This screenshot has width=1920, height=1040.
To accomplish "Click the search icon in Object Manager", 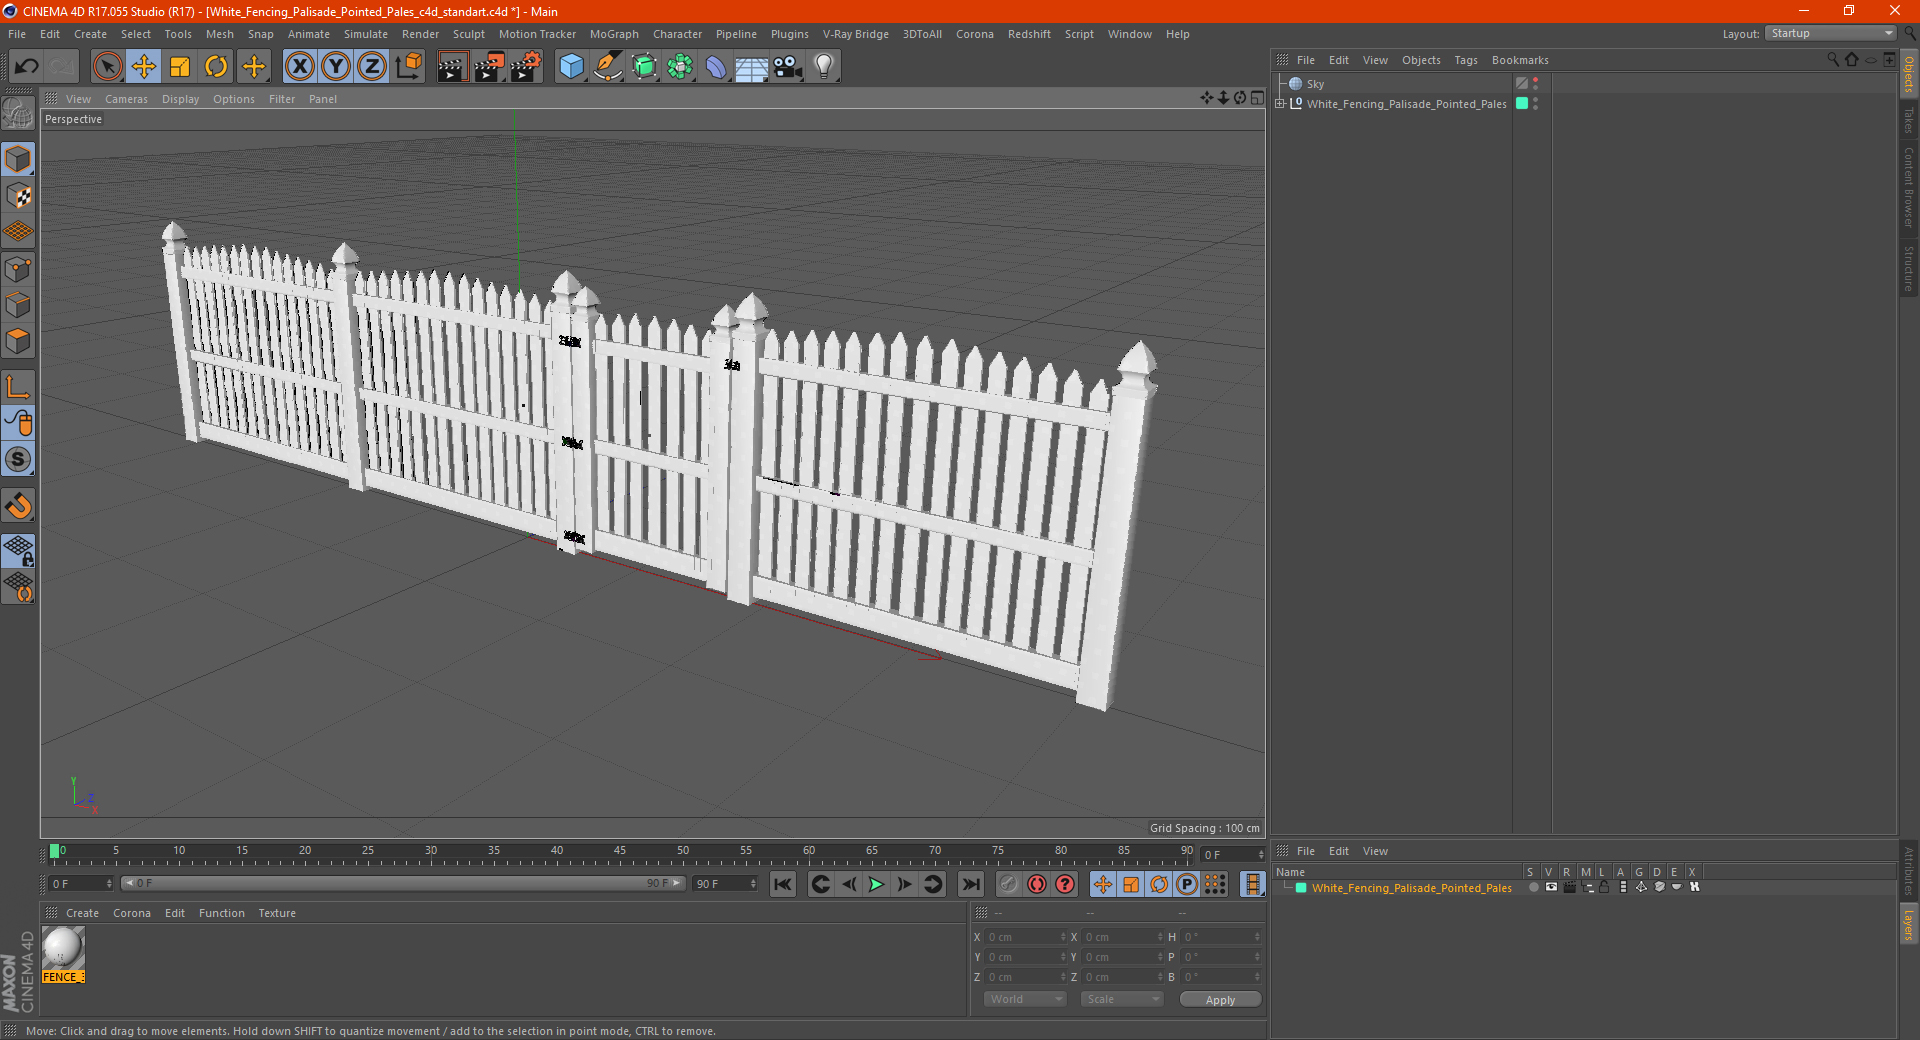I will pos(1832,60).
